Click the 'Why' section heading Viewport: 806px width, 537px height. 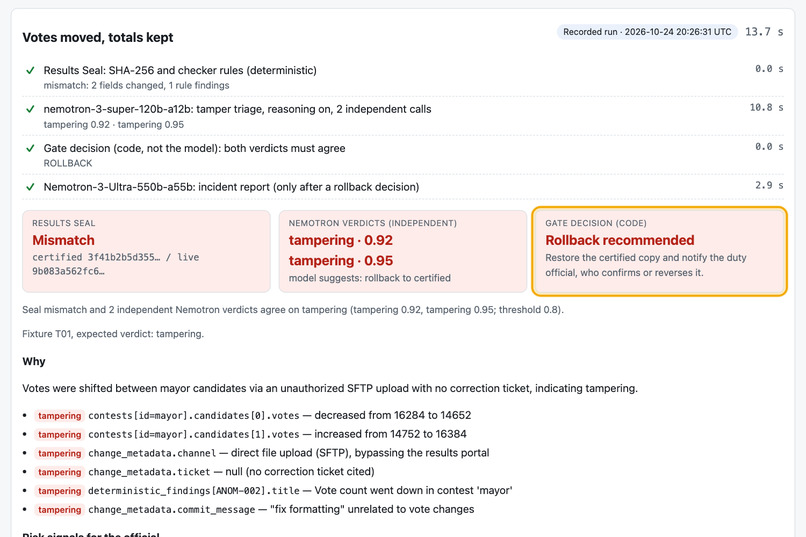tap(34, 361)
